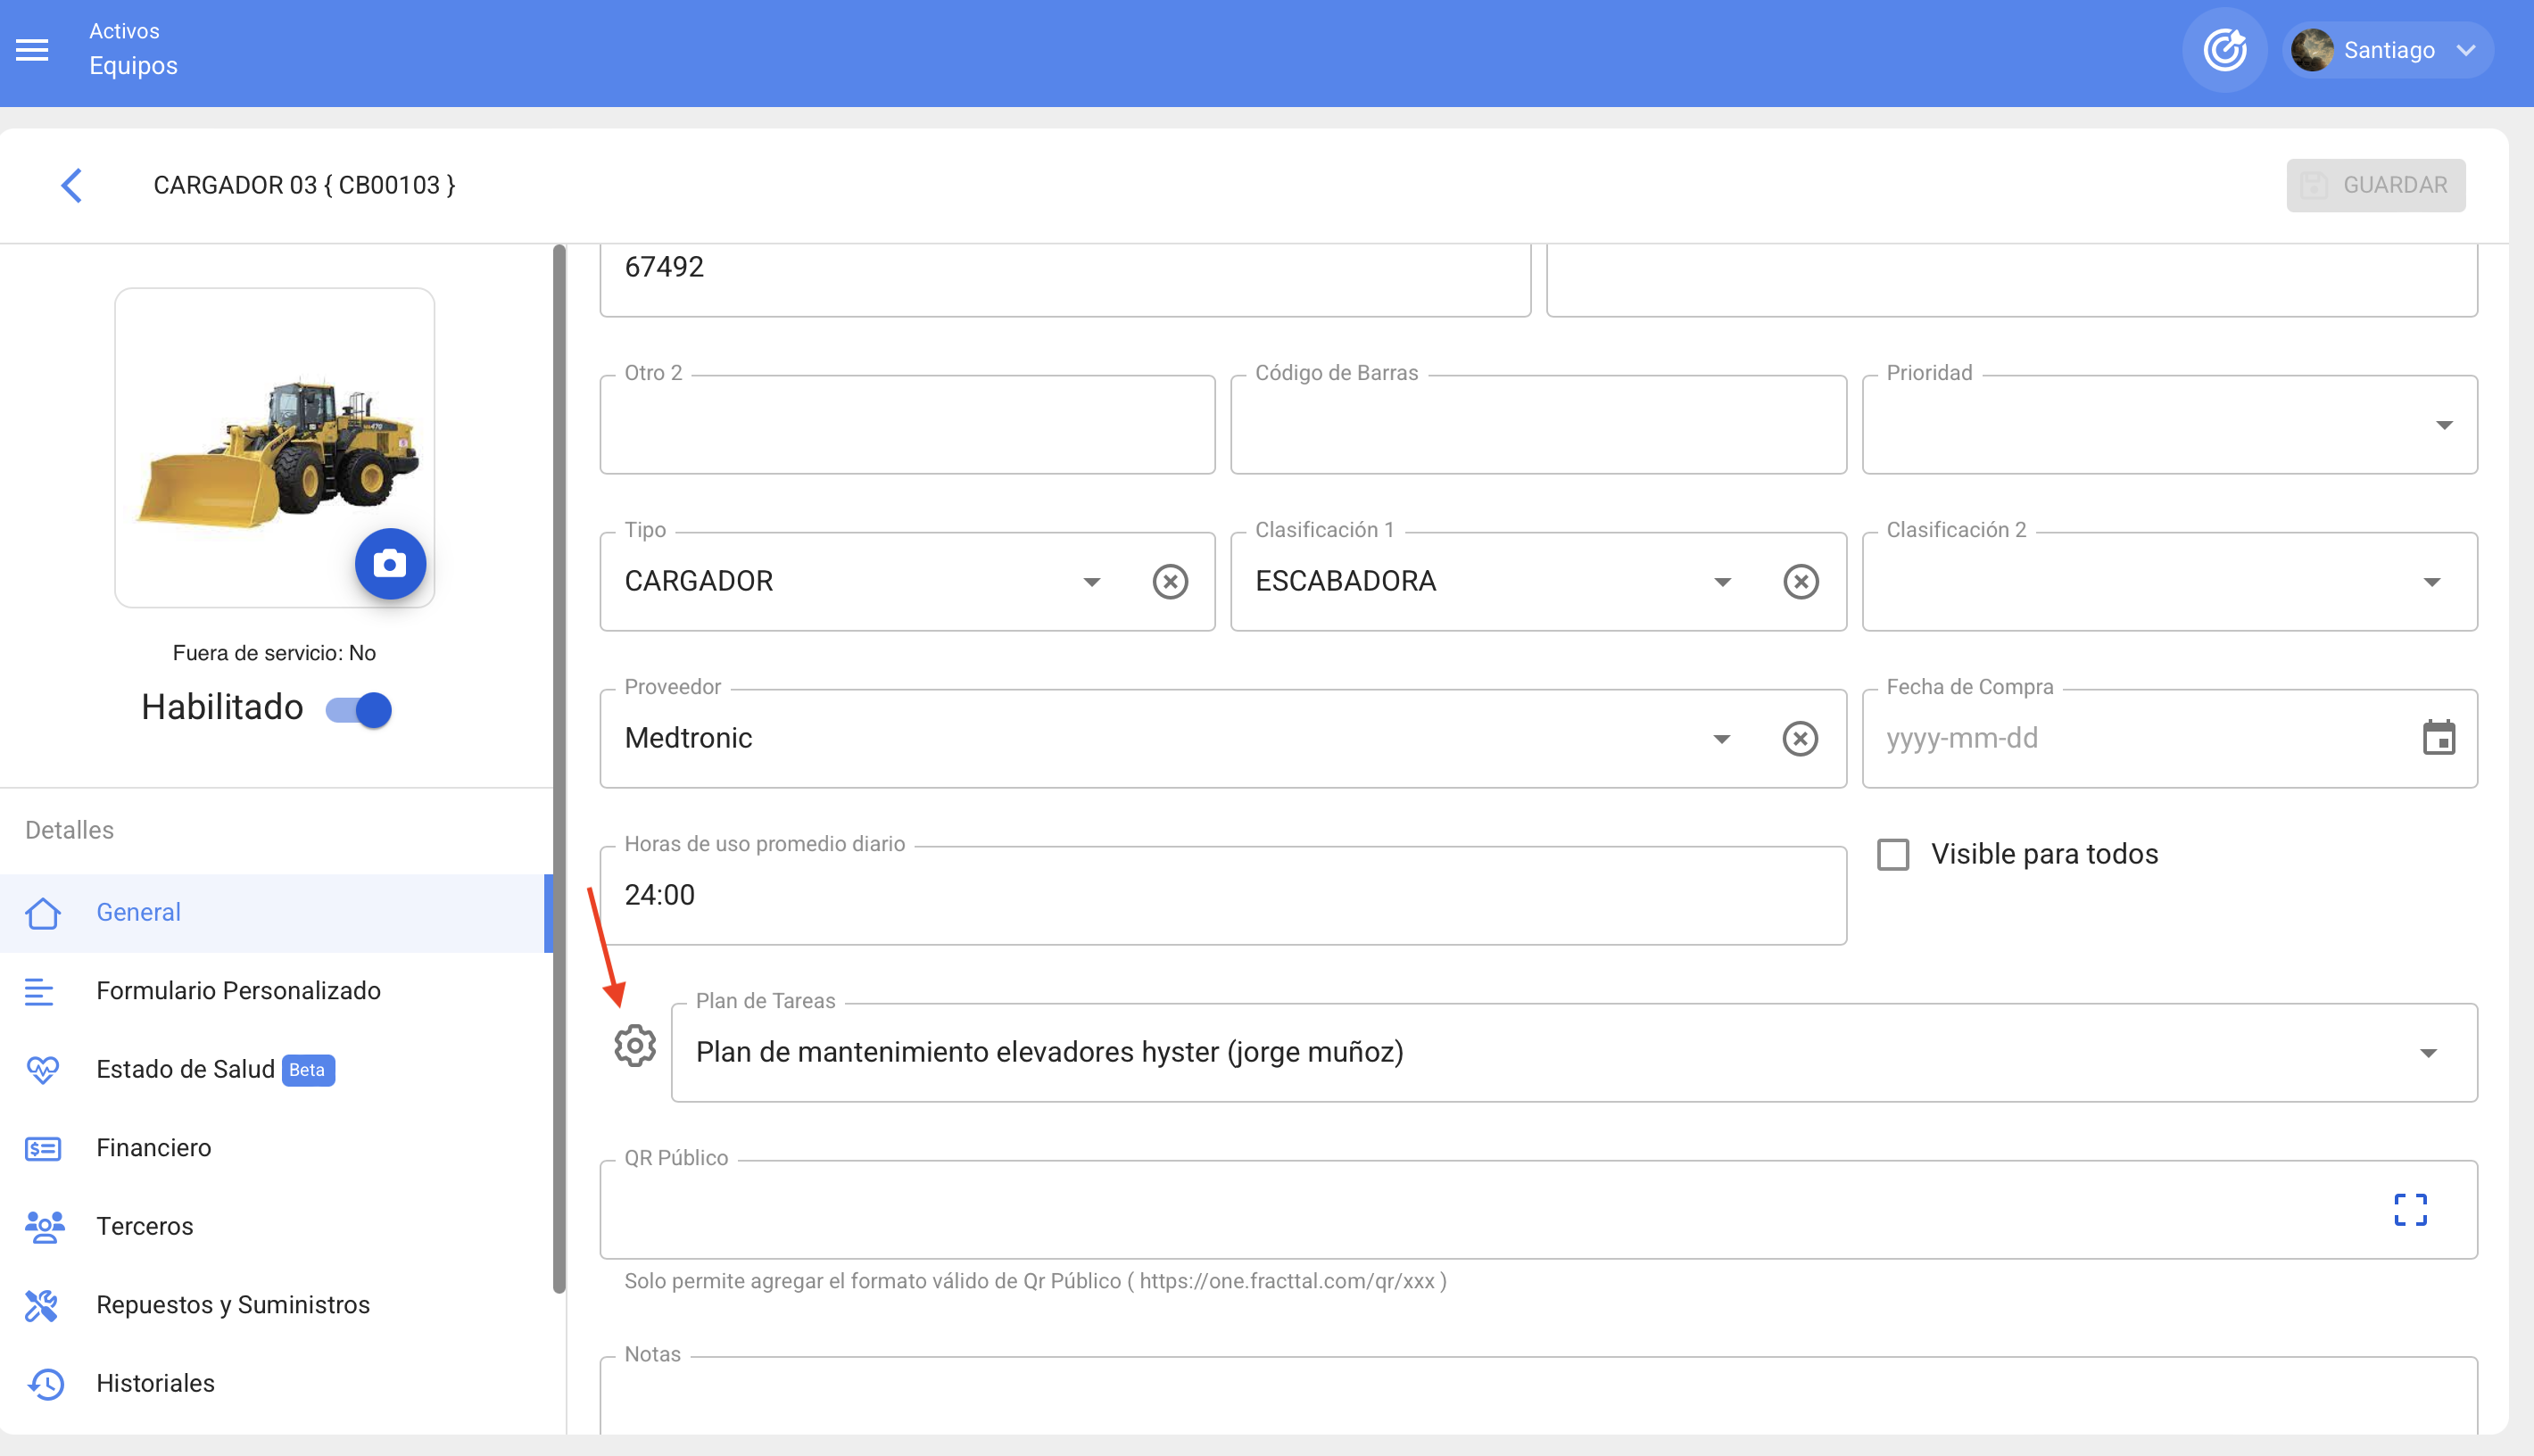Click the camera icon on equipment photo
Image resolution: width=2534 pixels, height=1456 pixels.
[390, 564]
